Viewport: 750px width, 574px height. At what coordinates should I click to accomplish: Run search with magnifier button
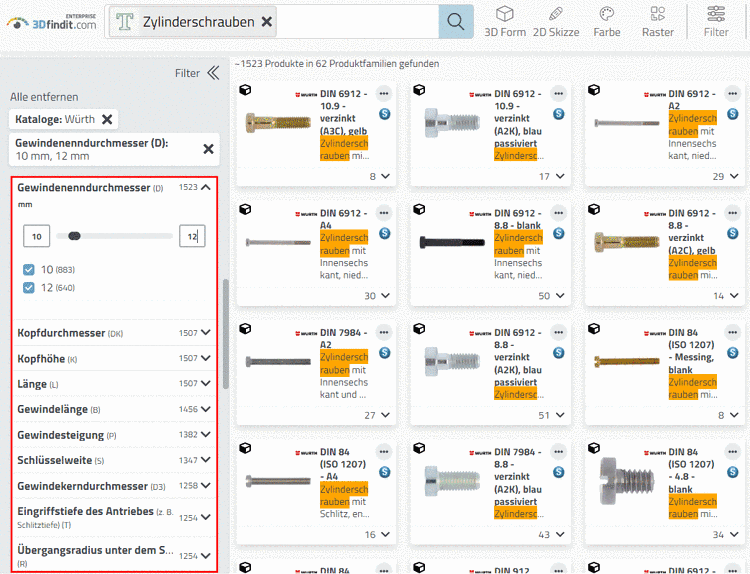455,22
